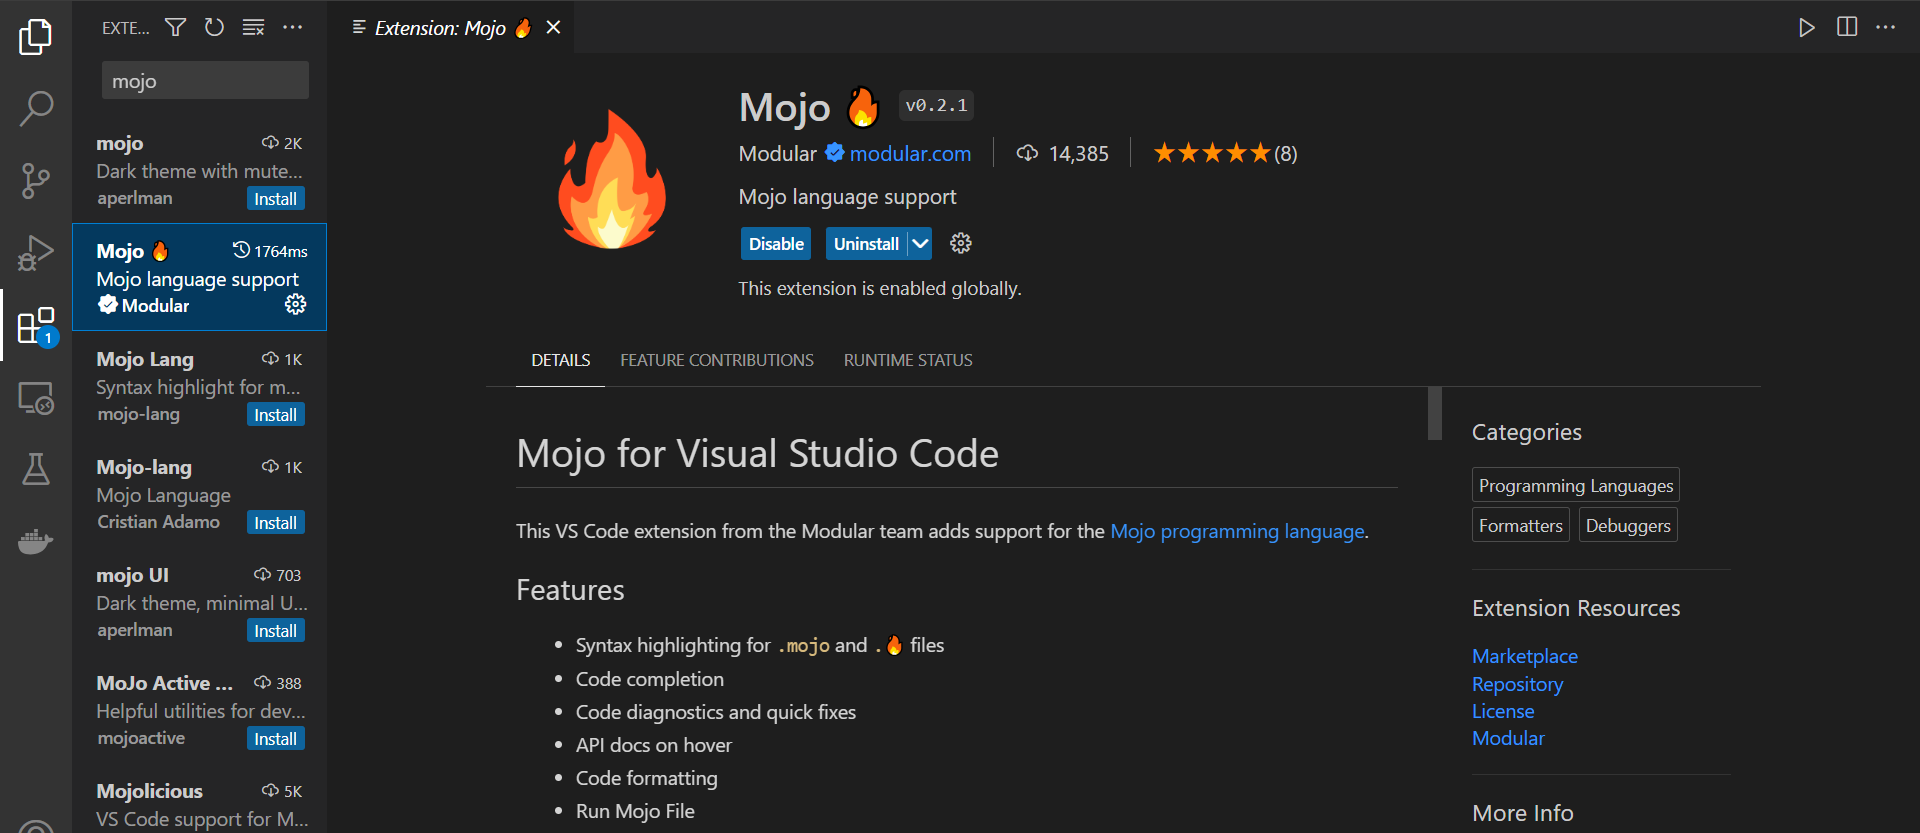Open editor more actions menu
The image size is (1920, 833).
[1886, 27]
